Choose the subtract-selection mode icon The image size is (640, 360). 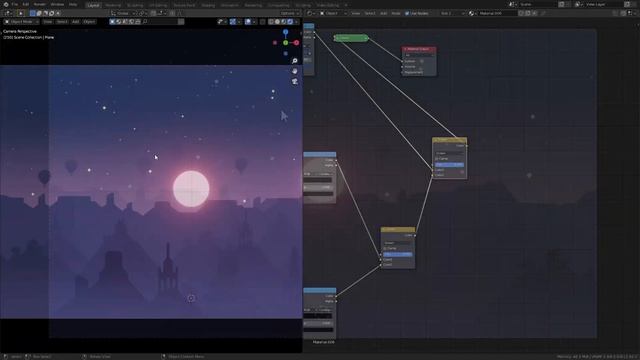(45, 13)
